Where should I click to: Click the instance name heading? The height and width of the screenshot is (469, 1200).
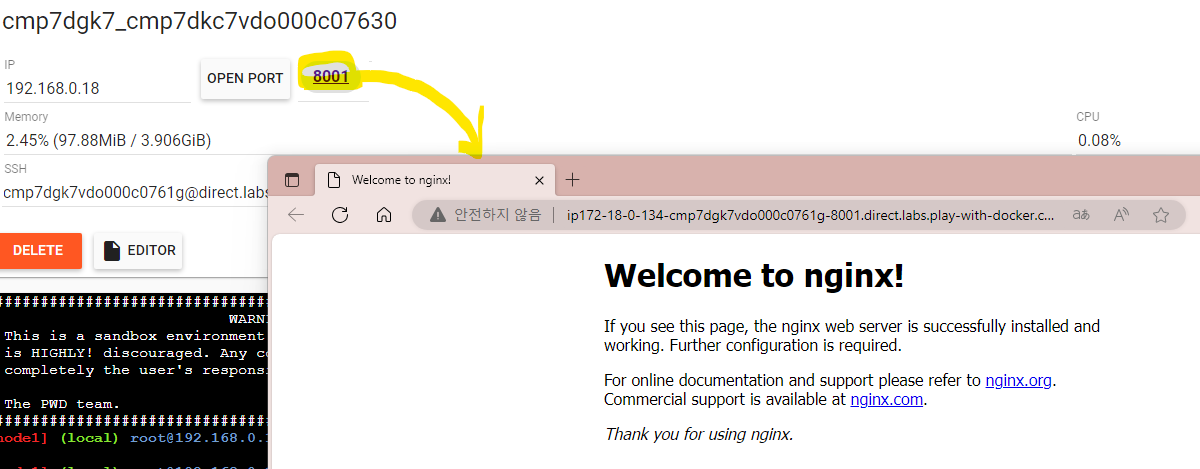tap(199, 20)
